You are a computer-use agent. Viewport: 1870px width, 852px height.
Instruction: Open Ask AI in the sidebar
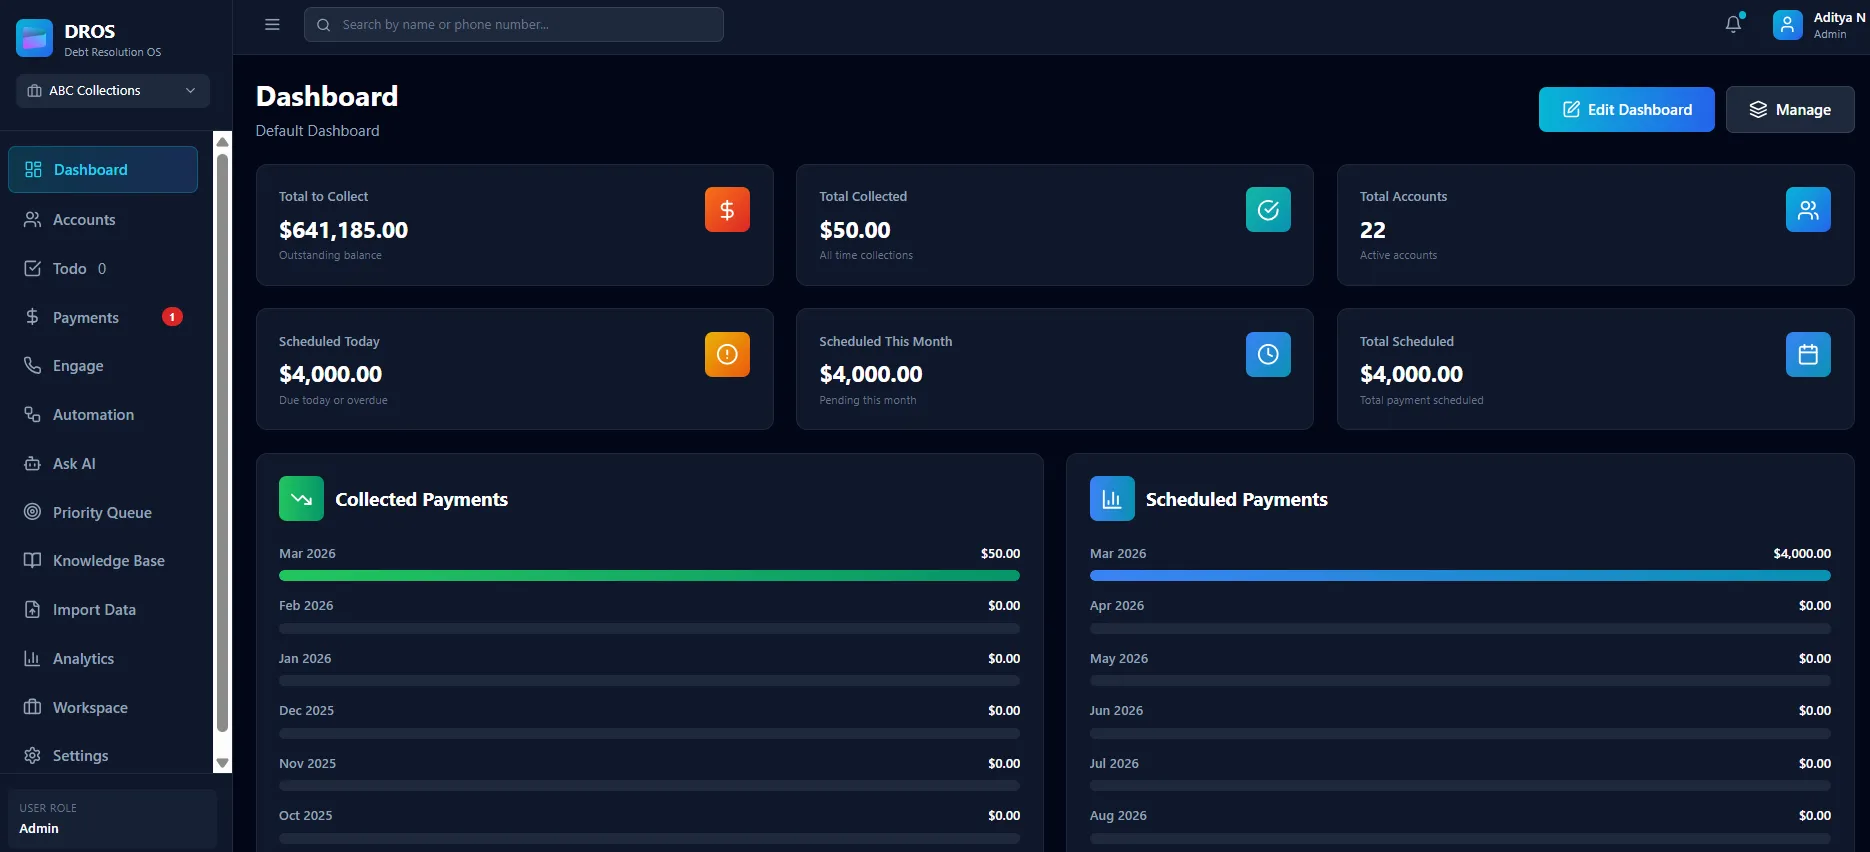[103, 464]
